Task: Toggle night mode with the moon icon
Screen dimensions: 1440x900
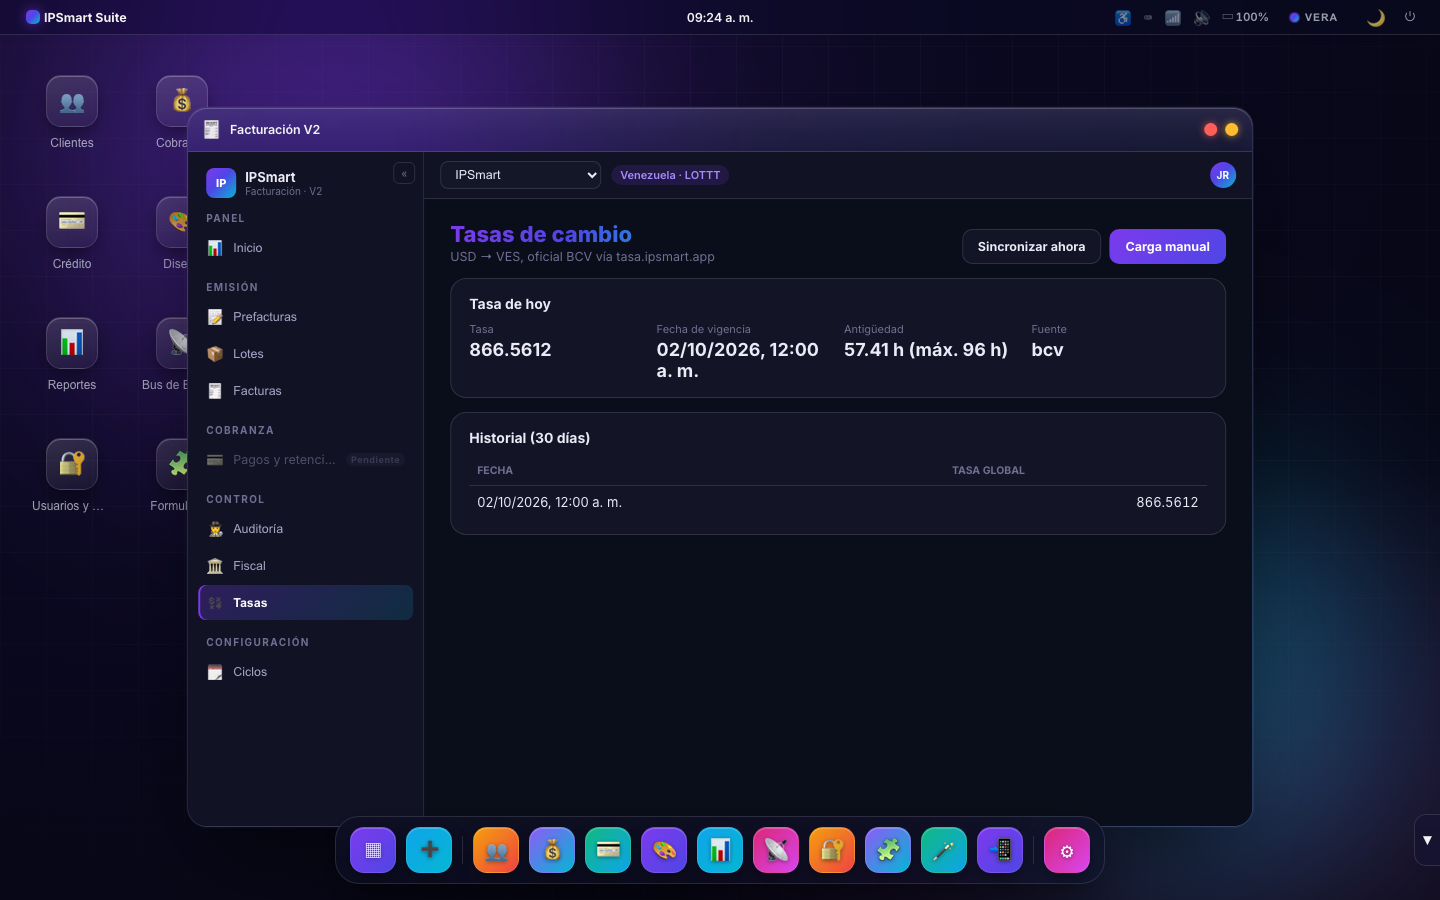Action: click(x=1376, y=17)
